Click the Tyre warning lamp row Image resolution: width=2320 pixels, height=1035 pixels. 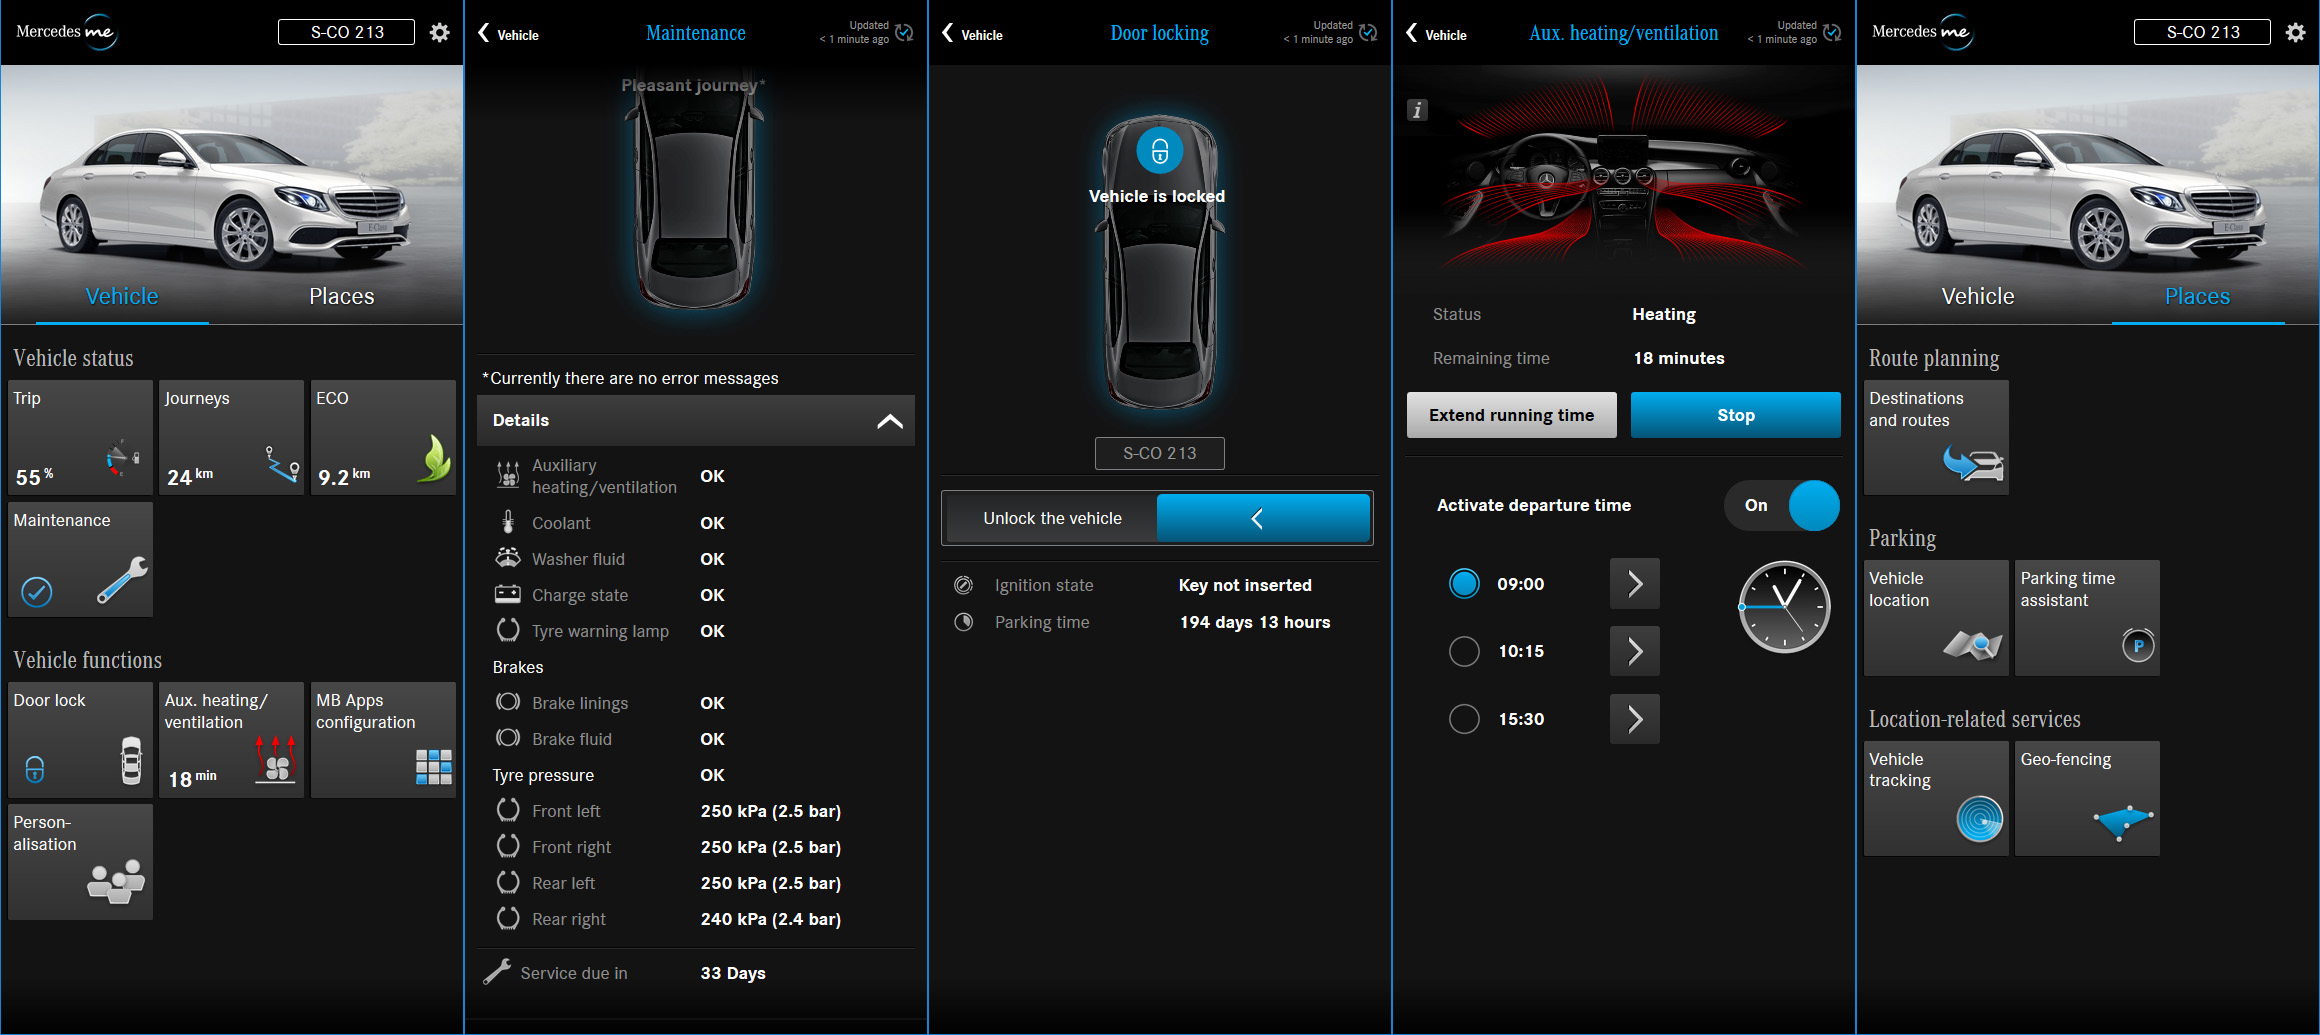(x=695, y=631)
